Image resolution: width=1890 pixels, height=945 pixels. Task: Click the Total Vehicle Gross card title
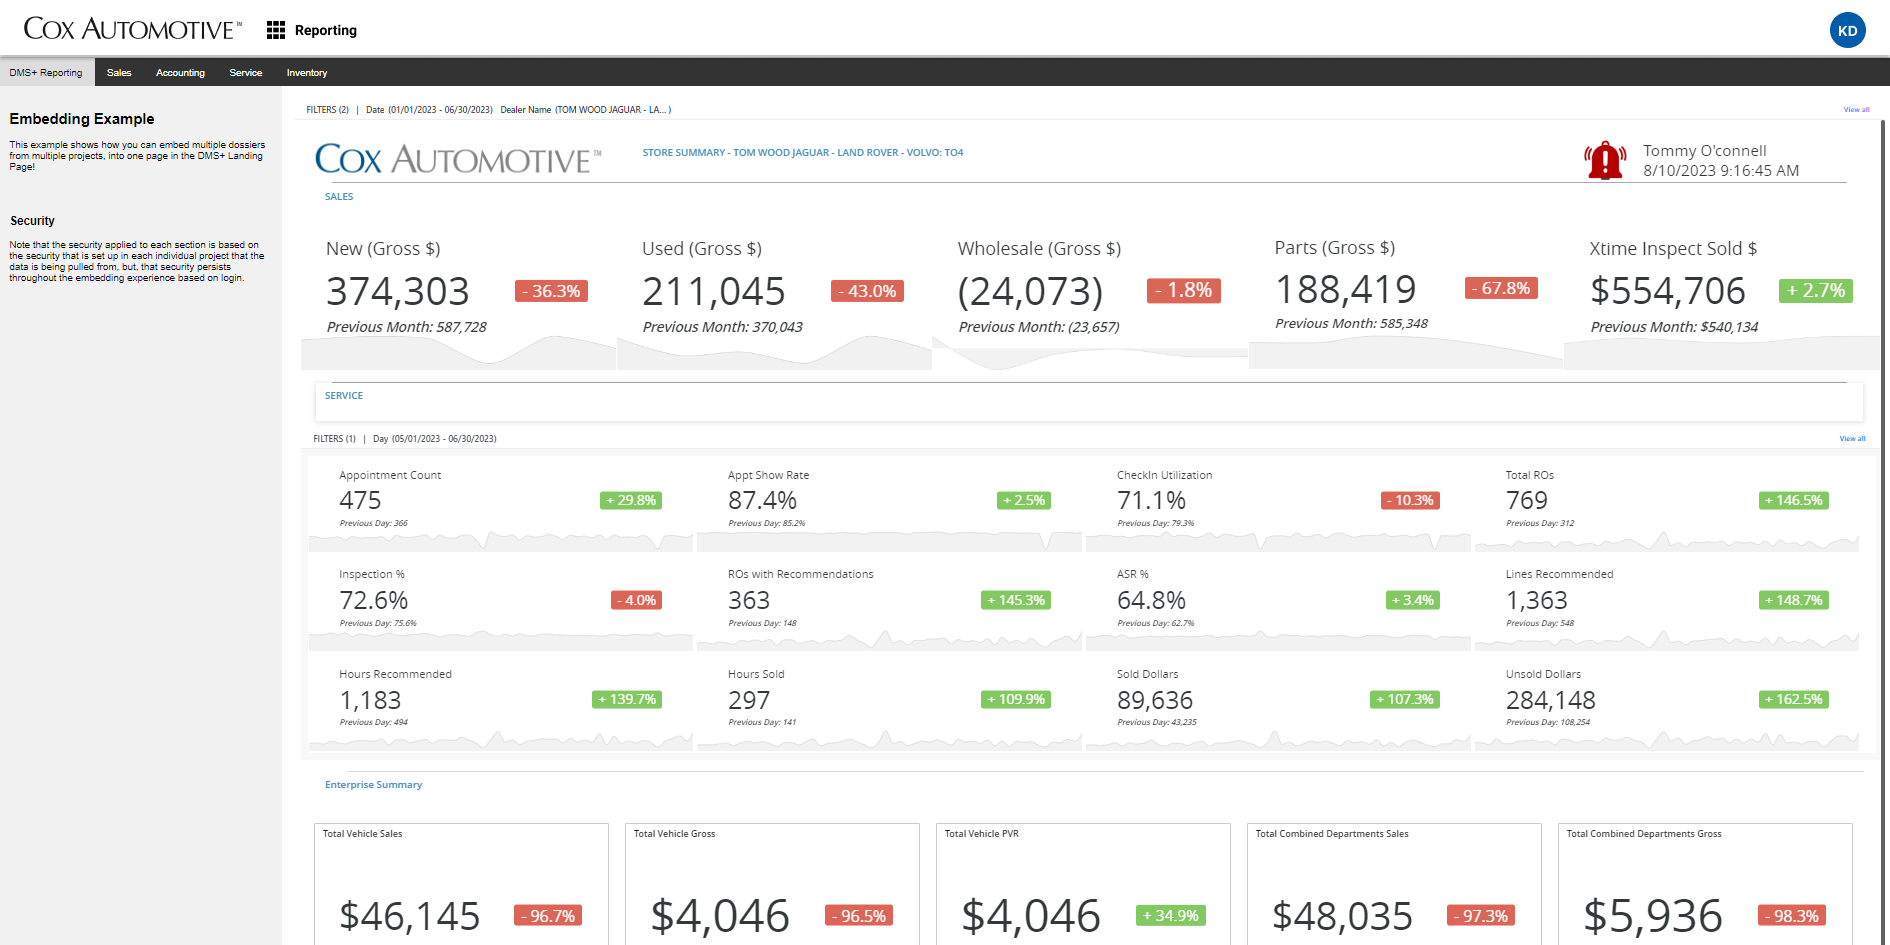coord(674,834)
